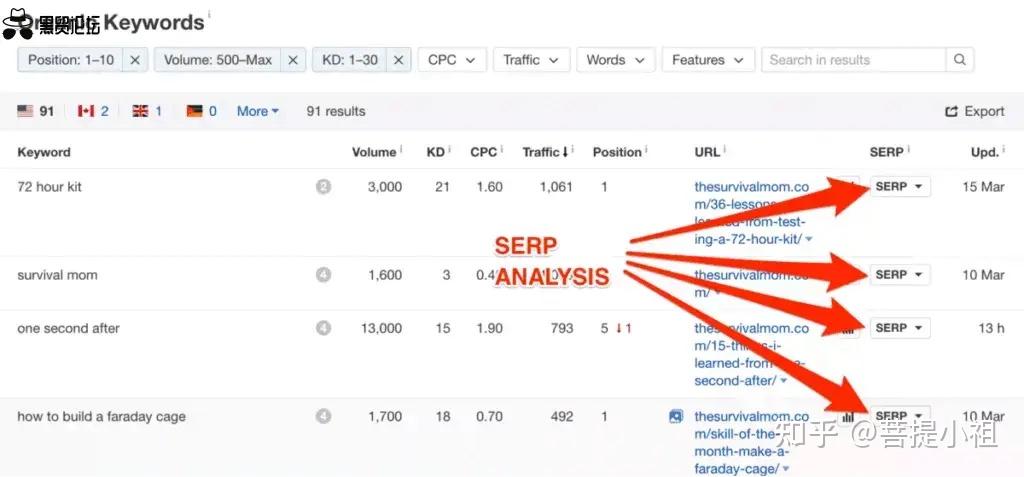Open the More countries menu
The height and width of the screenshot is (477, 1024).
click(x=258, y=111)
